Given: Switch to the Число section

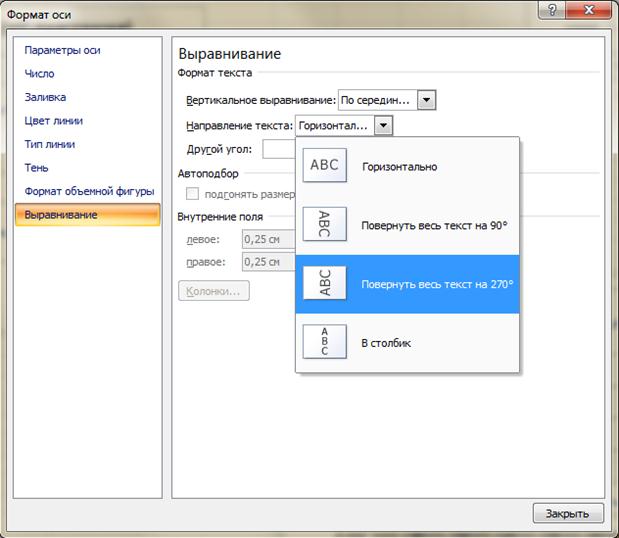Looking at the screenshot, I should [x=39, y=74].
